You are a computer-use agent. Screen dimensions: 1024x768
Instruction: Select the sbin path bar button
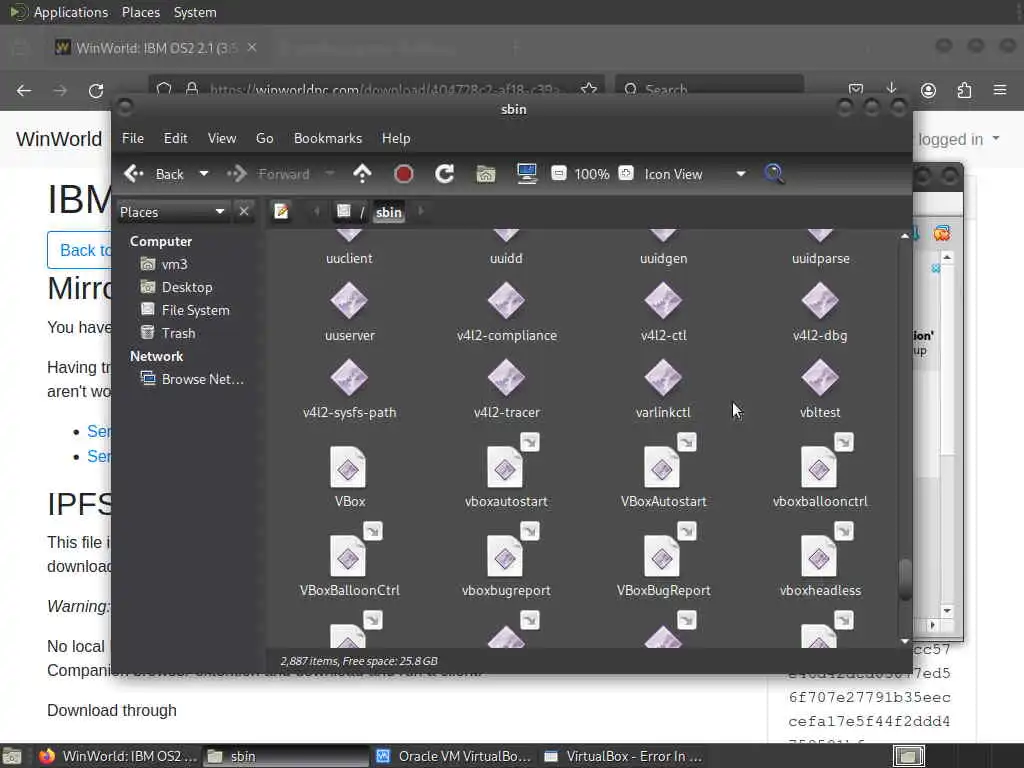(x=389, y=212)
